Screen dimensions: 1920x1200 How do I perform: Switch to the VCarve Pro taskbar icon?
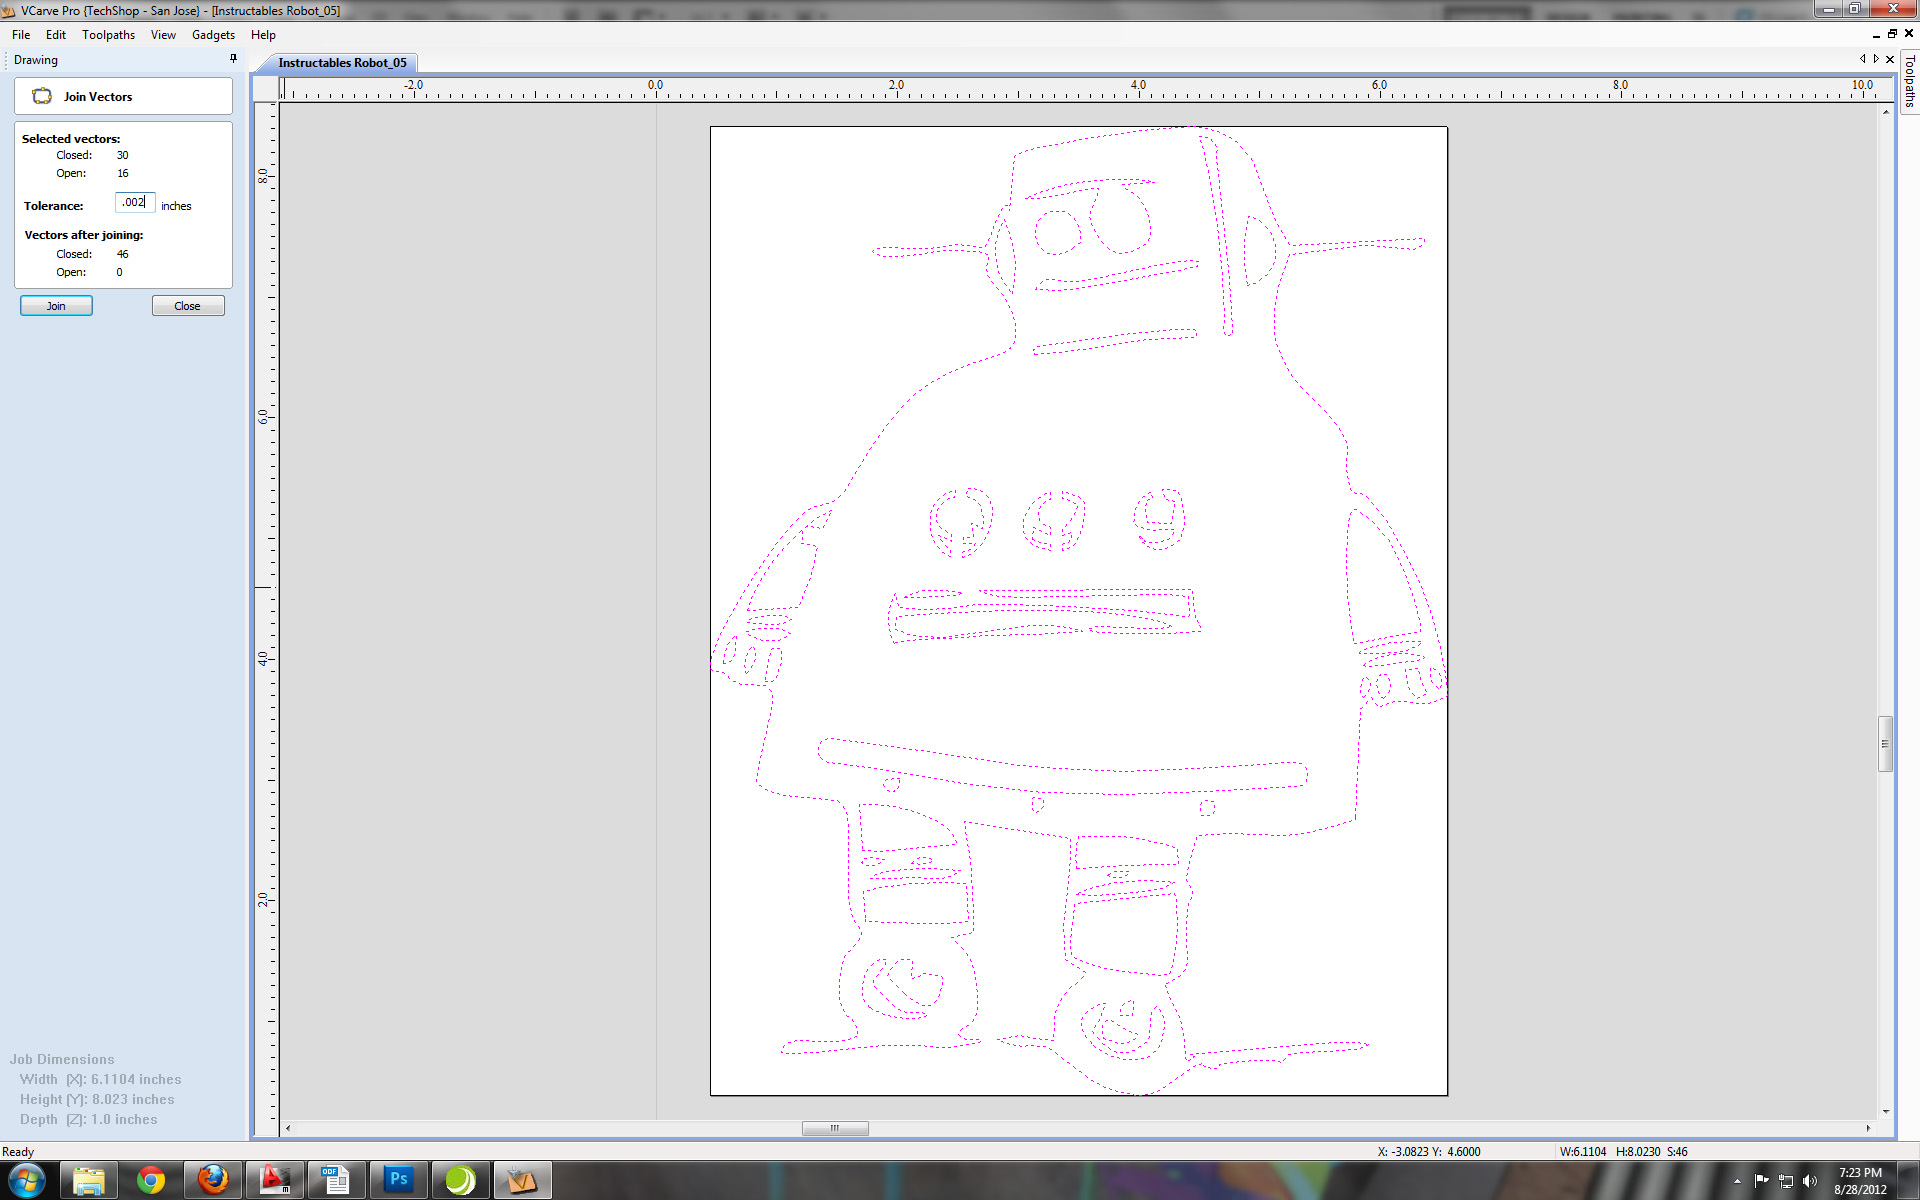pyautogui.click(x=522, y=1181)
